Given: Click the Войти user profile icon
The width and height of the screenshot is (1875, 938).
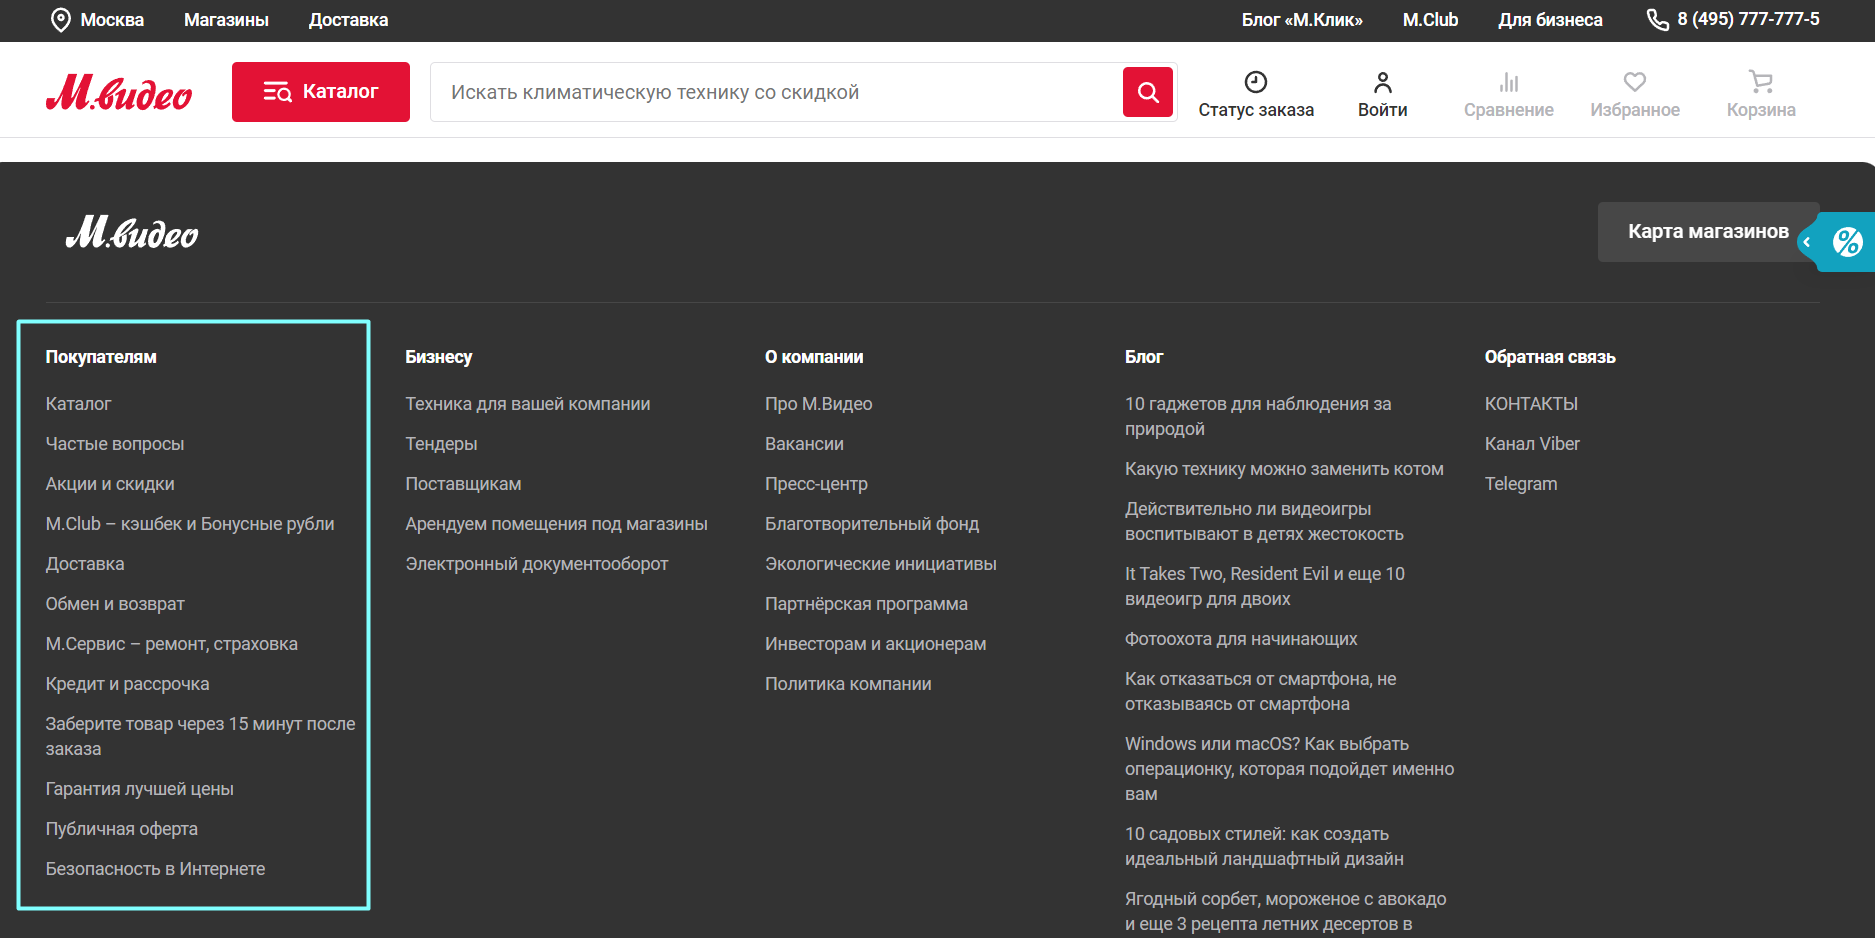Looking at the screenshot, I should pyautogui.click(x=1383, y=82).
